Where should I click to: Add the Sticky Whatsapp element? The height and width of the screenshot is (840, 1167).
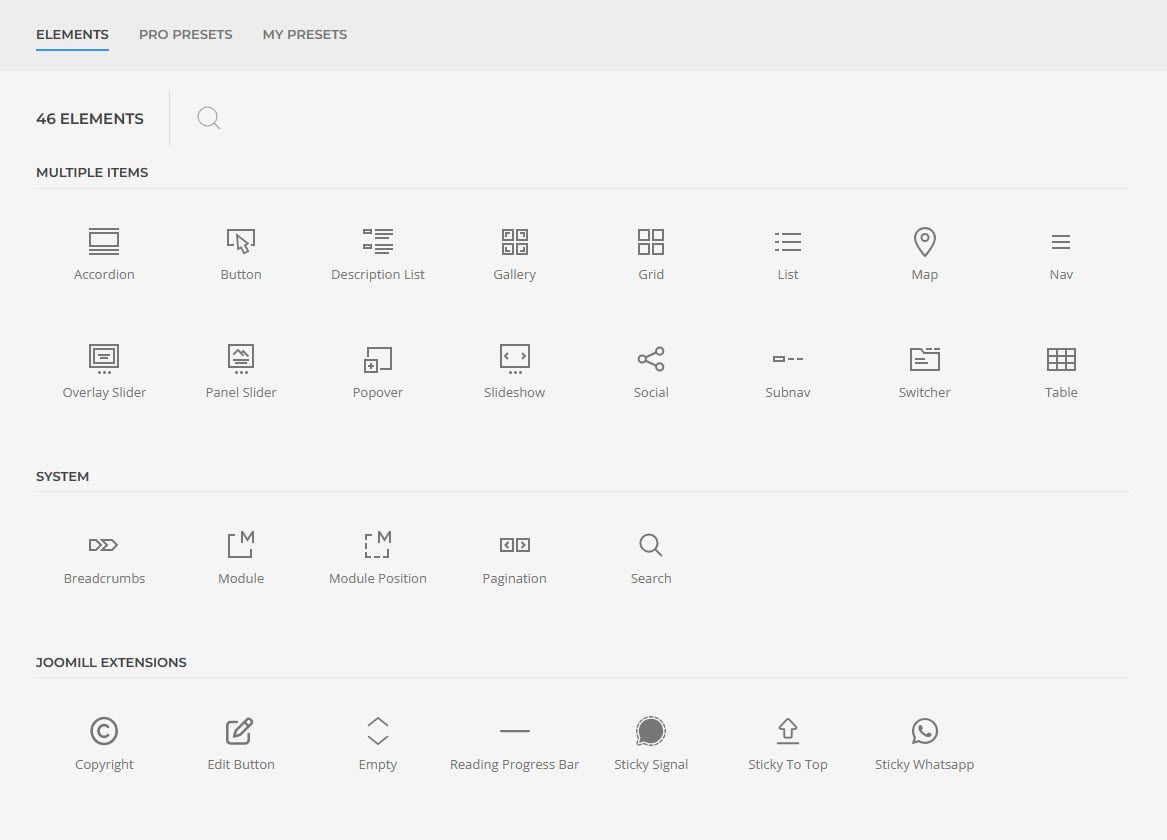click(x=924, y=744)
